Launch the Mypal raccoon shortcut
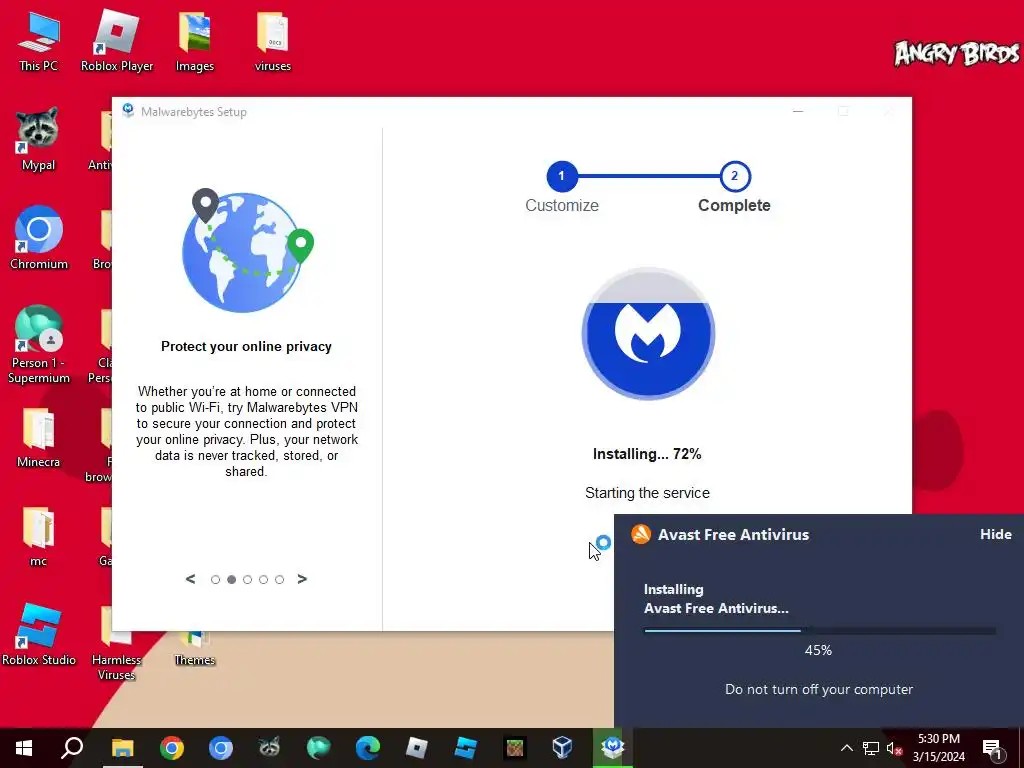This screenshot has width=1024, height=768. pyautogui.click(x=38, y=139)
